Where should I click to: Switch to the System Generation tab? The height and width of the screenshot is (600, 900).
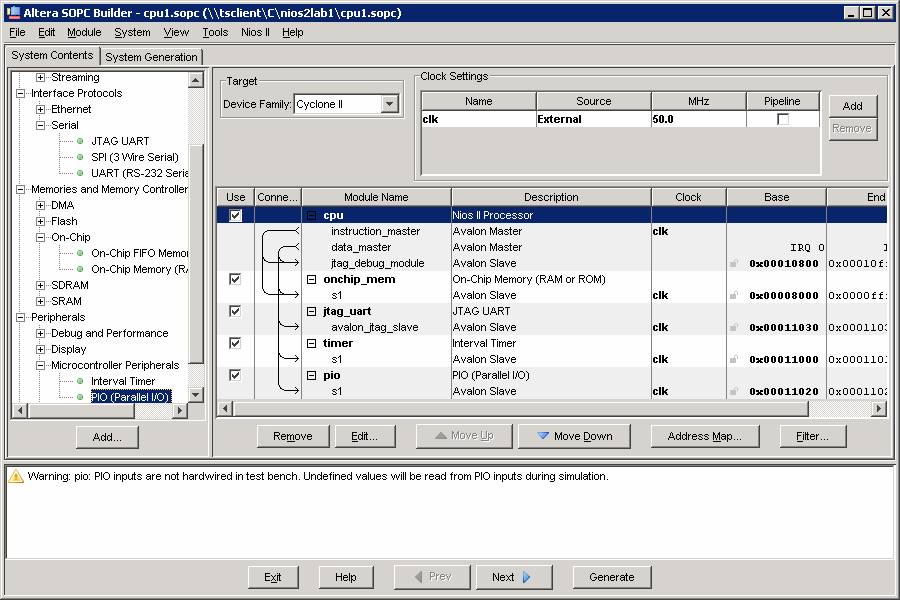point(151,57)
